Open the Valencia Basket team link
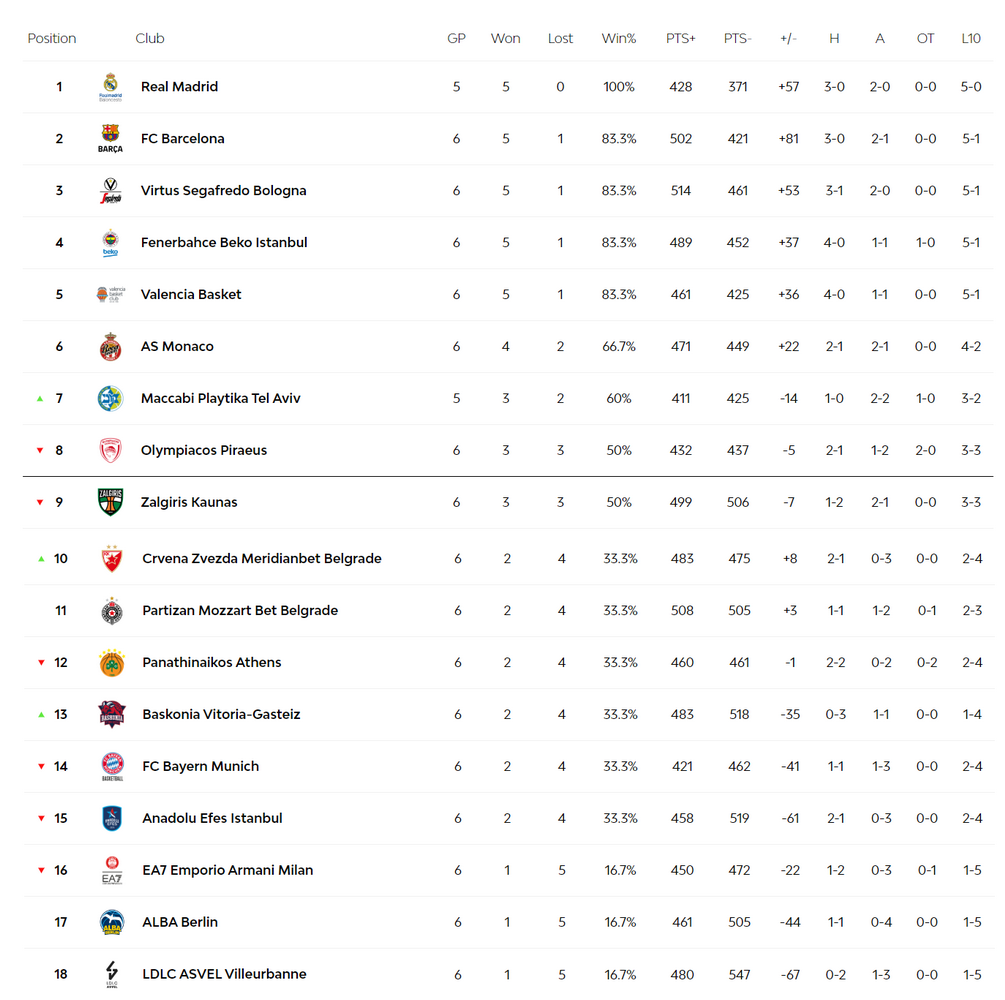This screenshot has height=1000, width=1005. click(191, 294)
